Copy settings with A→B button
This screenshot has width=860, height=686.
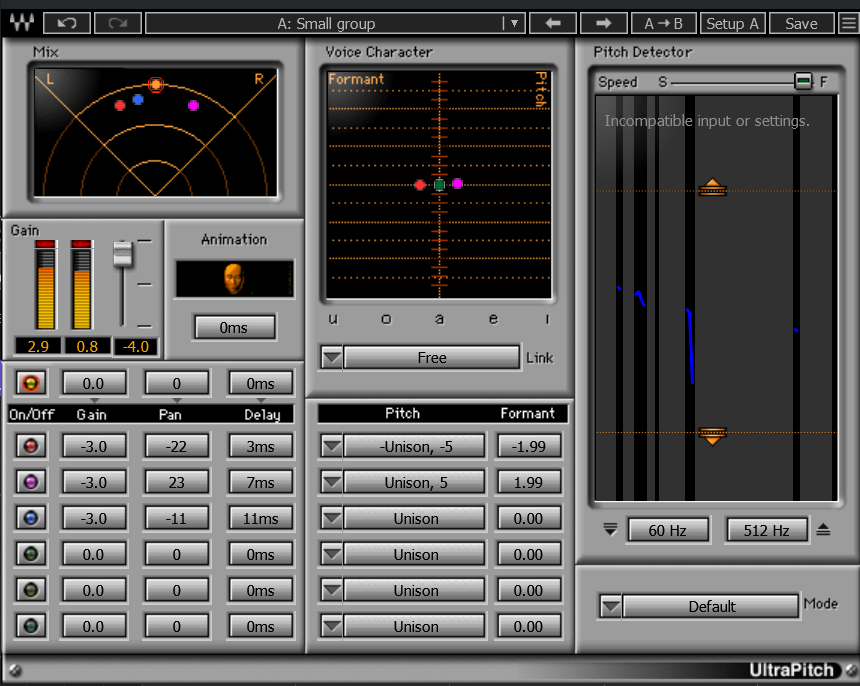click(x=664, y=24)
